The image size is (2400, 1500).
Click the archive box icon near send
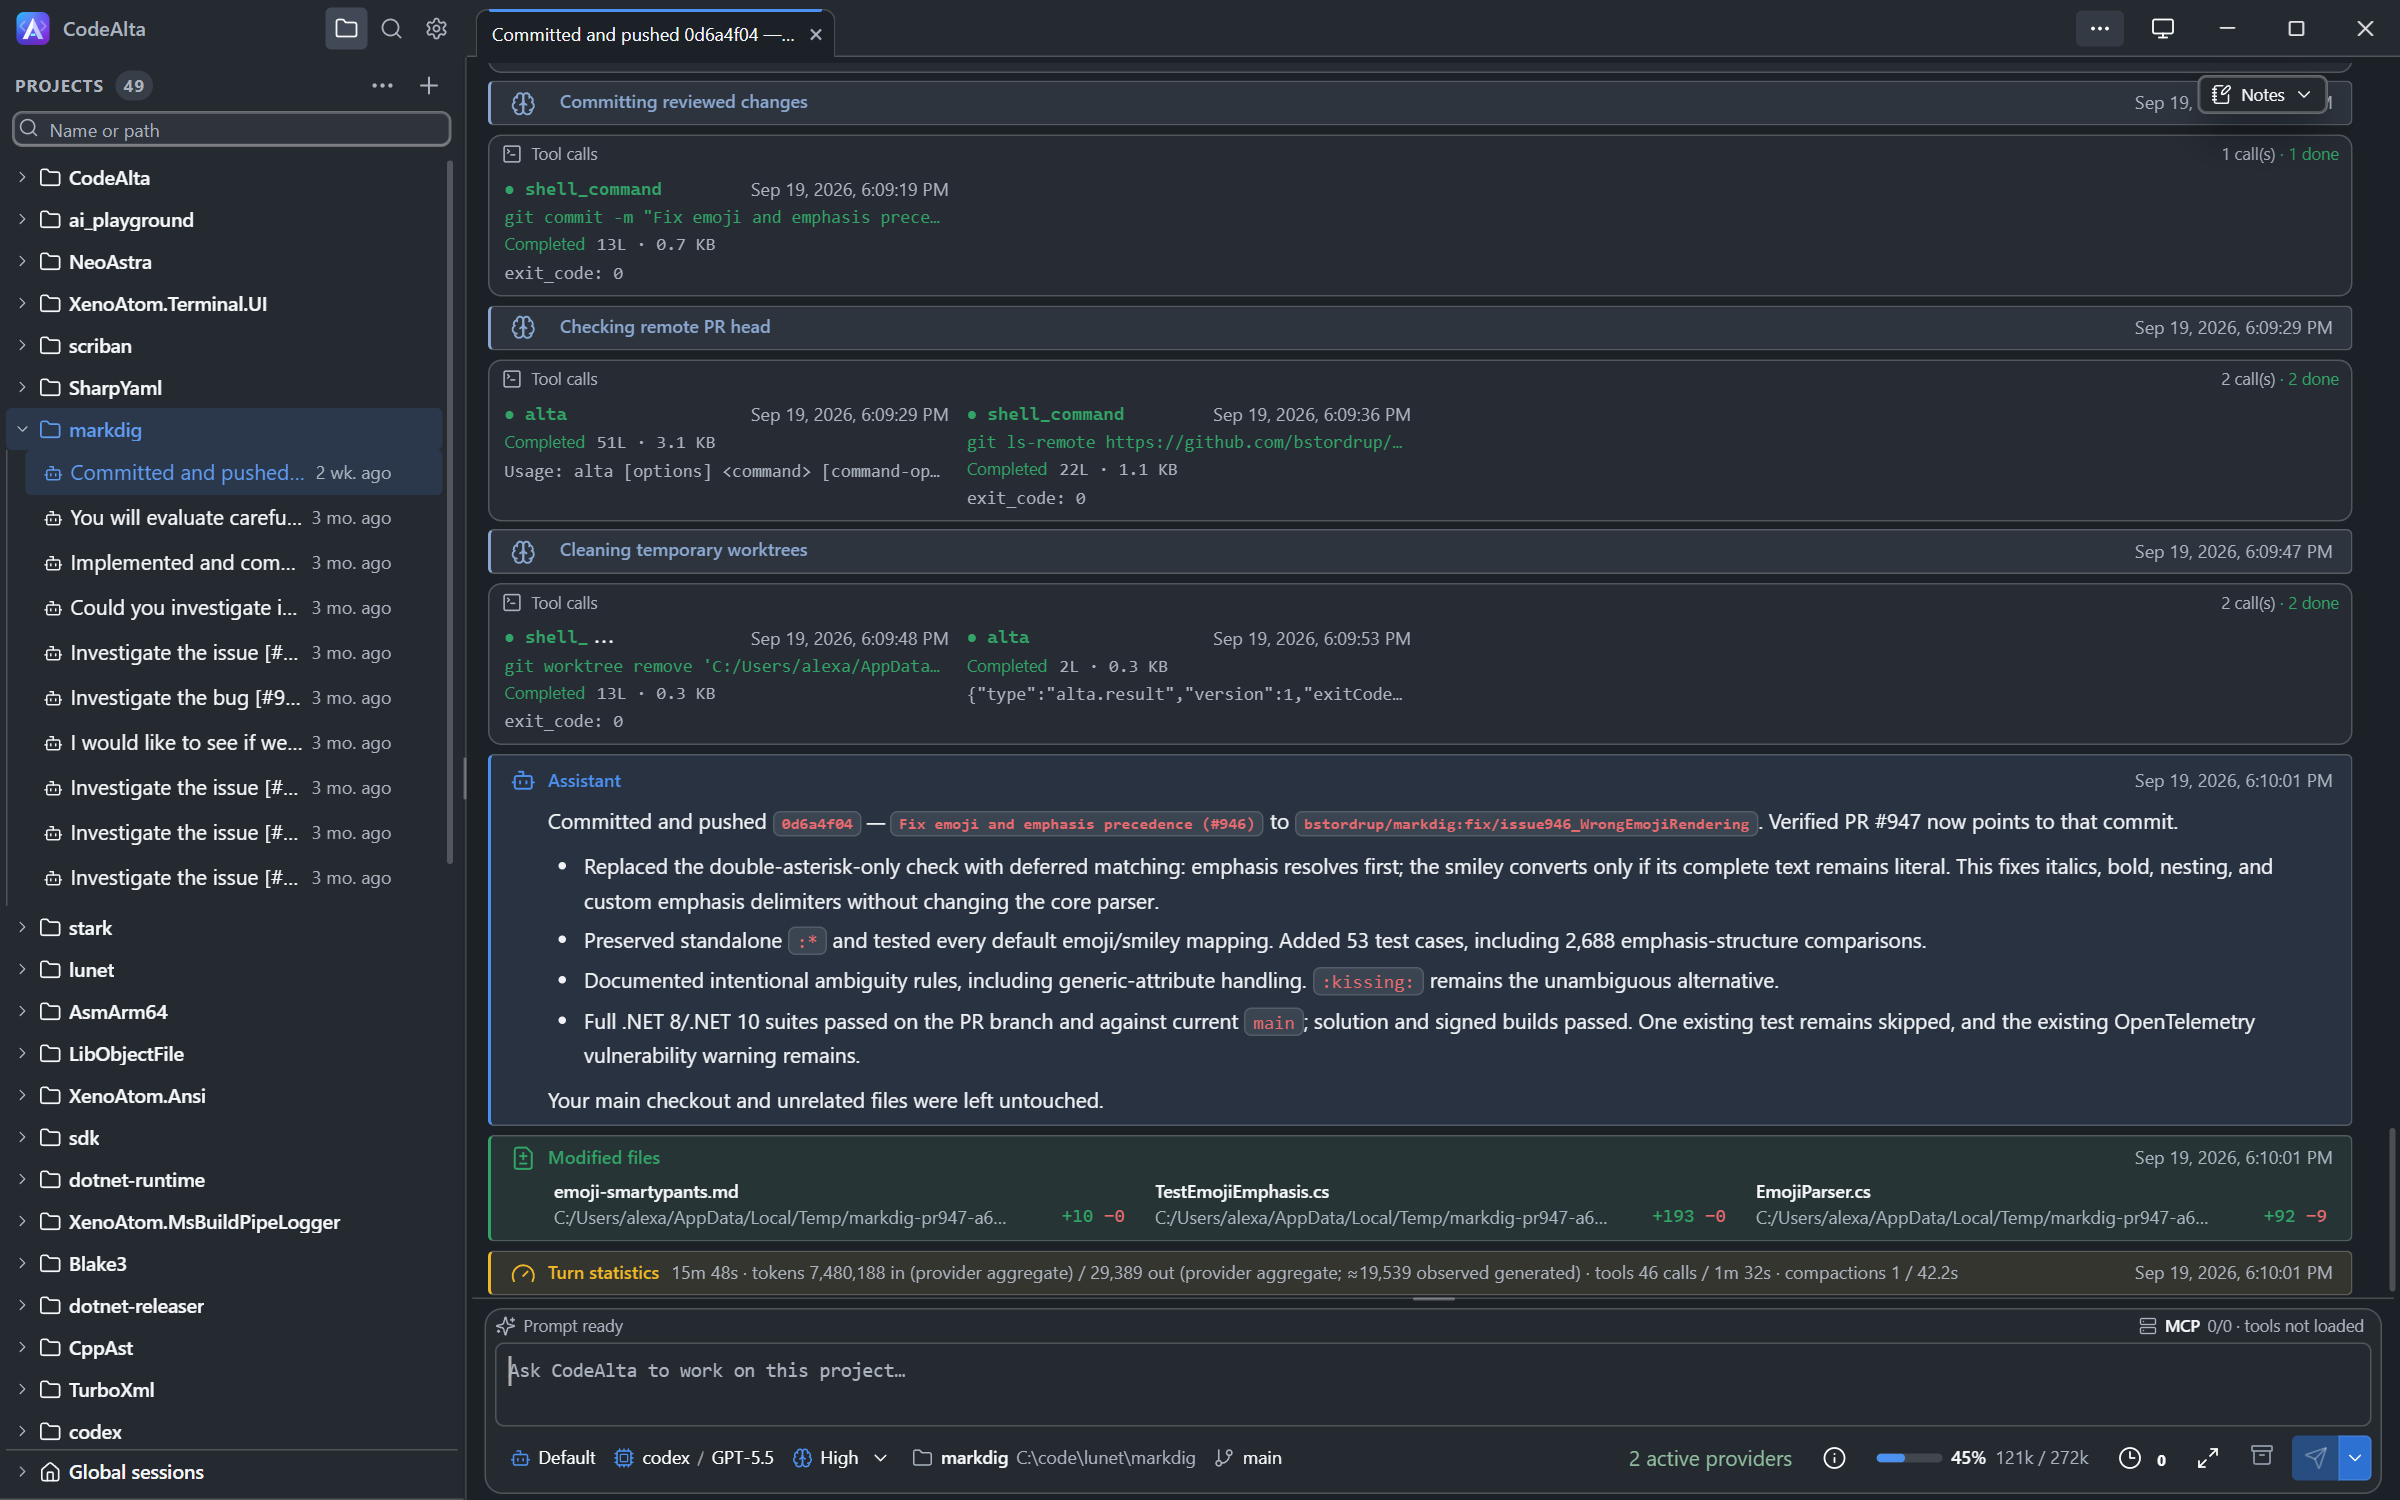pos(2261,1456)
